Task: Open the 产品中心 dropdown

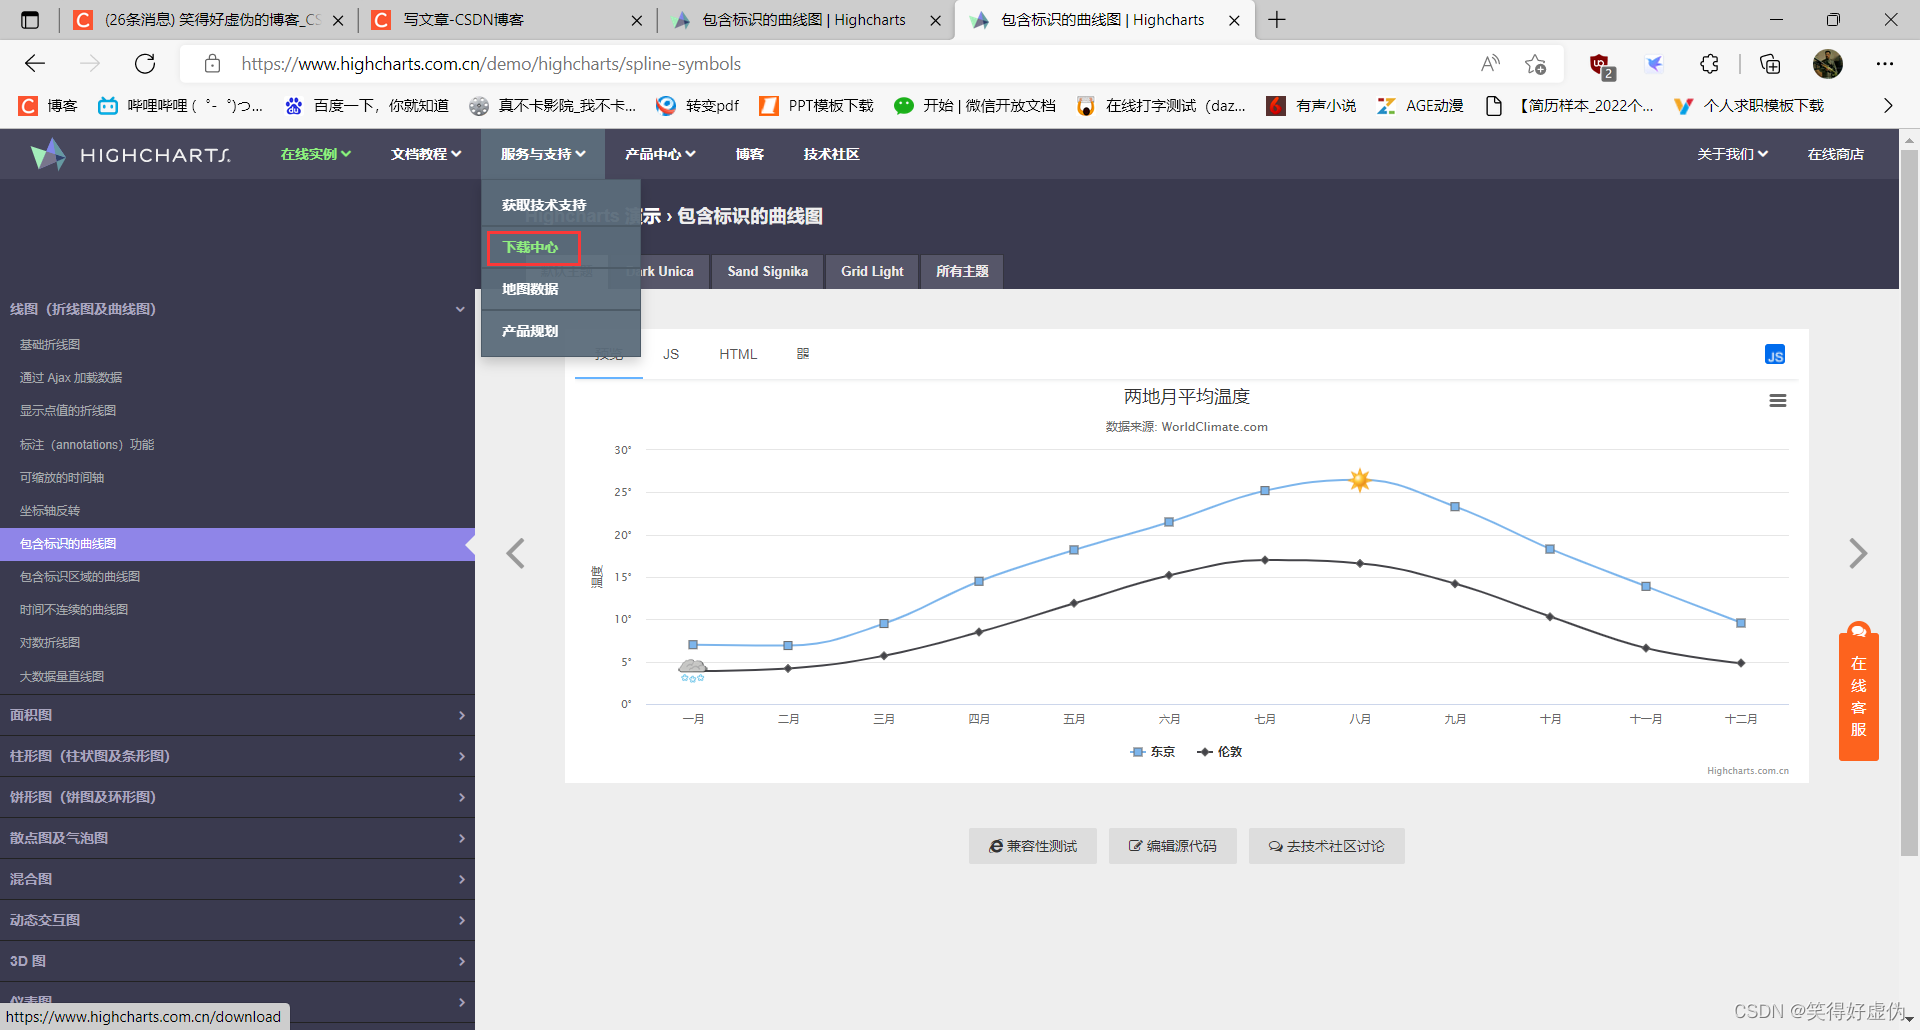Action: [x=660, y=154]
